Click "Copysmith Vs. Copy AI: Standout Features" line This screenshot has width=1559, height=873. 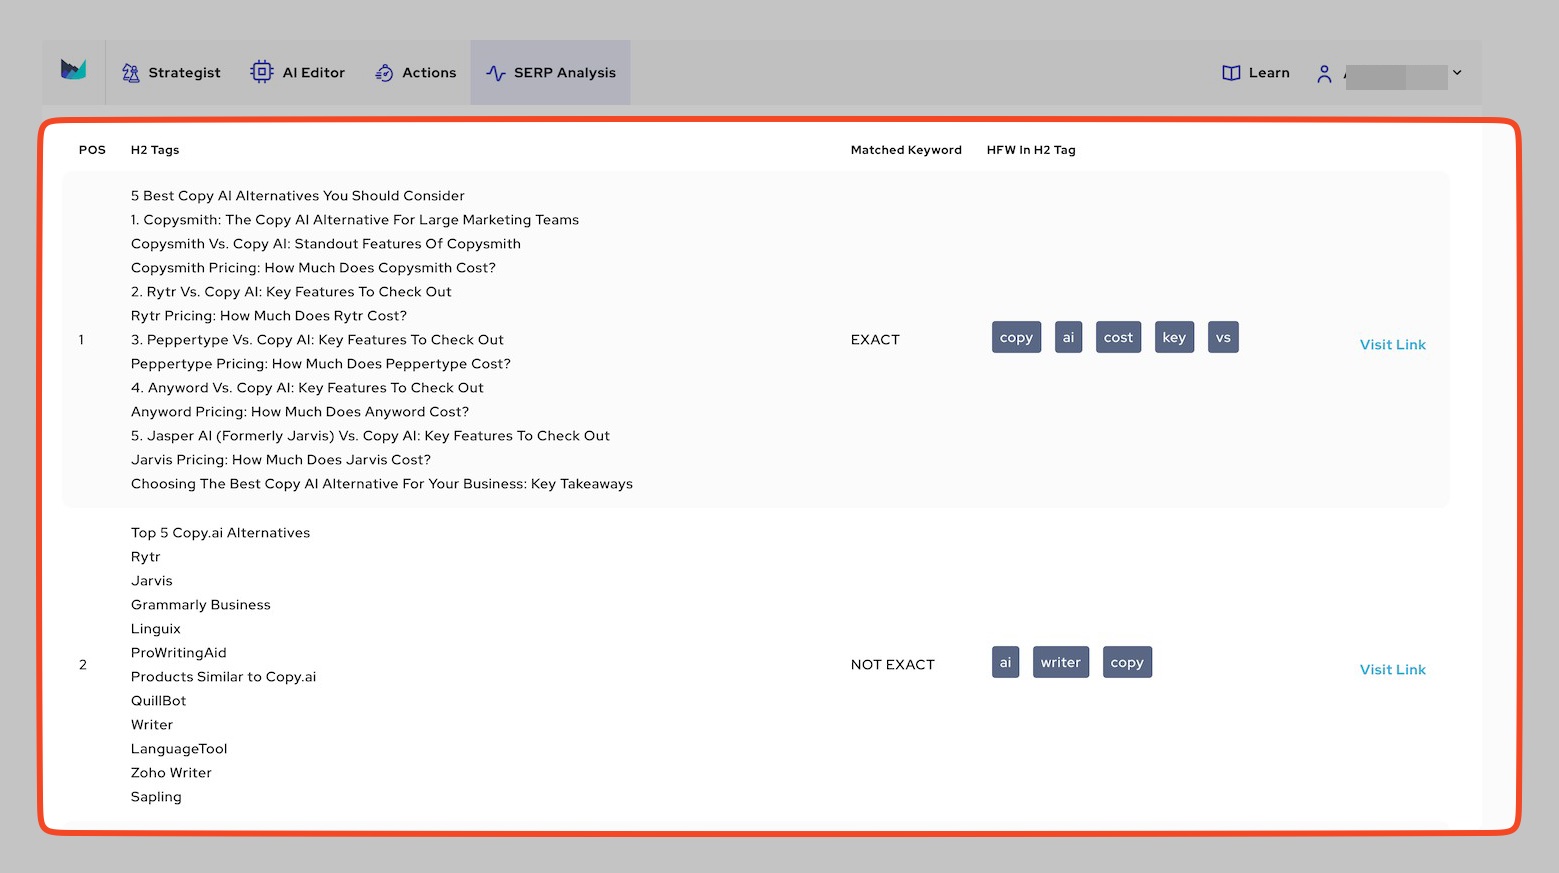pyautogui.click(x=326, y=244)
